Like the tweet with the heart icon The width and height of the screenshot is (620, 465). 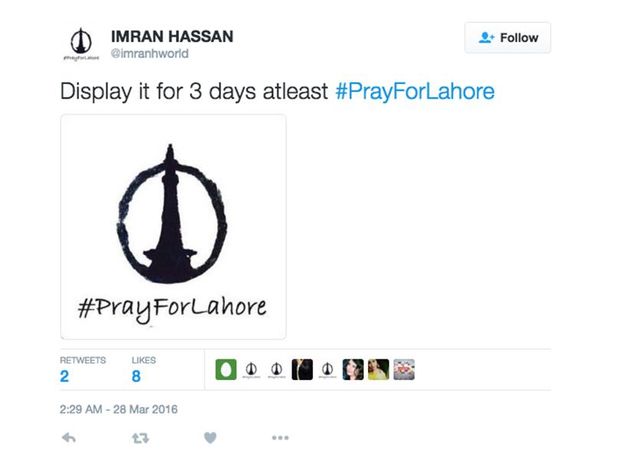210,438
